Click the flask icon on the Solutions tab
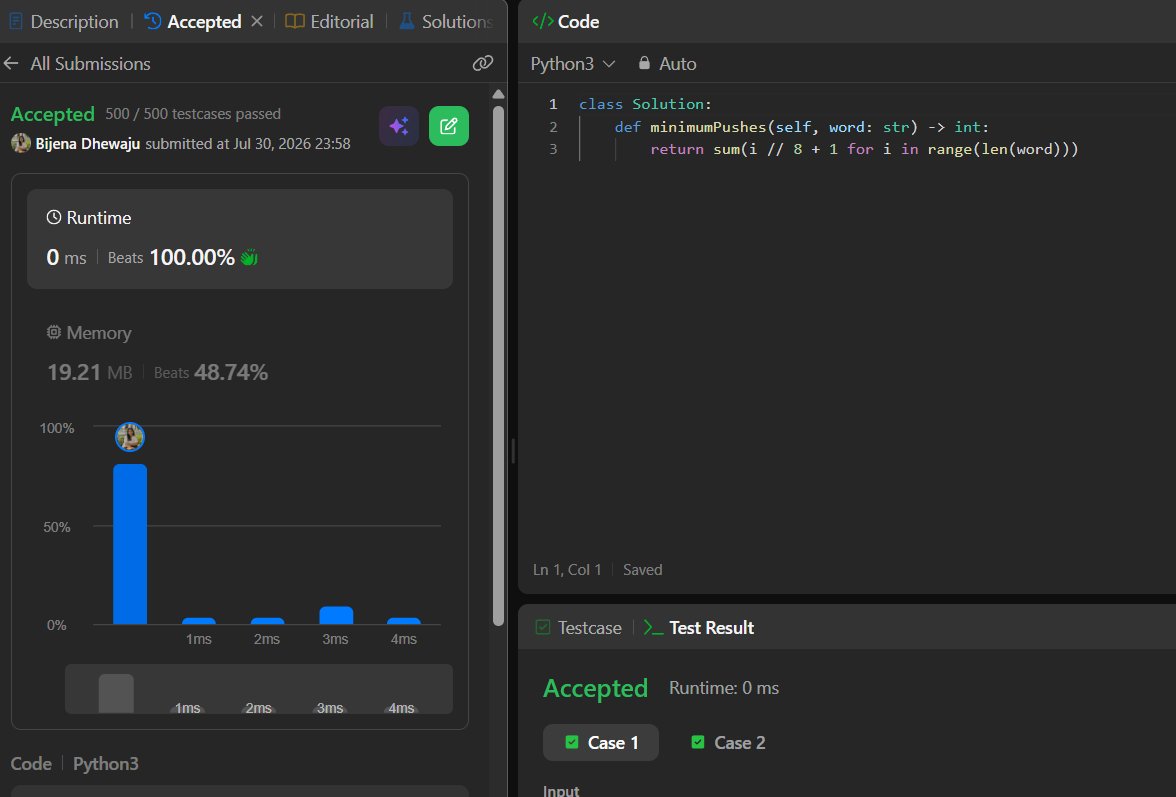Viewport: 1176px width, 797px height. 406,21
